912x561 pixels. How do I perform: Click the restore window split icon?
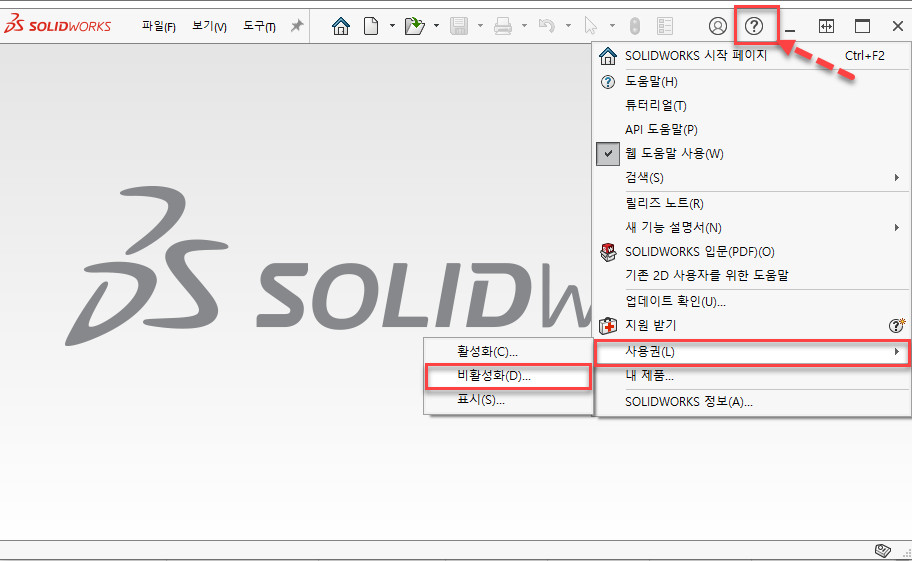[826, 26]
